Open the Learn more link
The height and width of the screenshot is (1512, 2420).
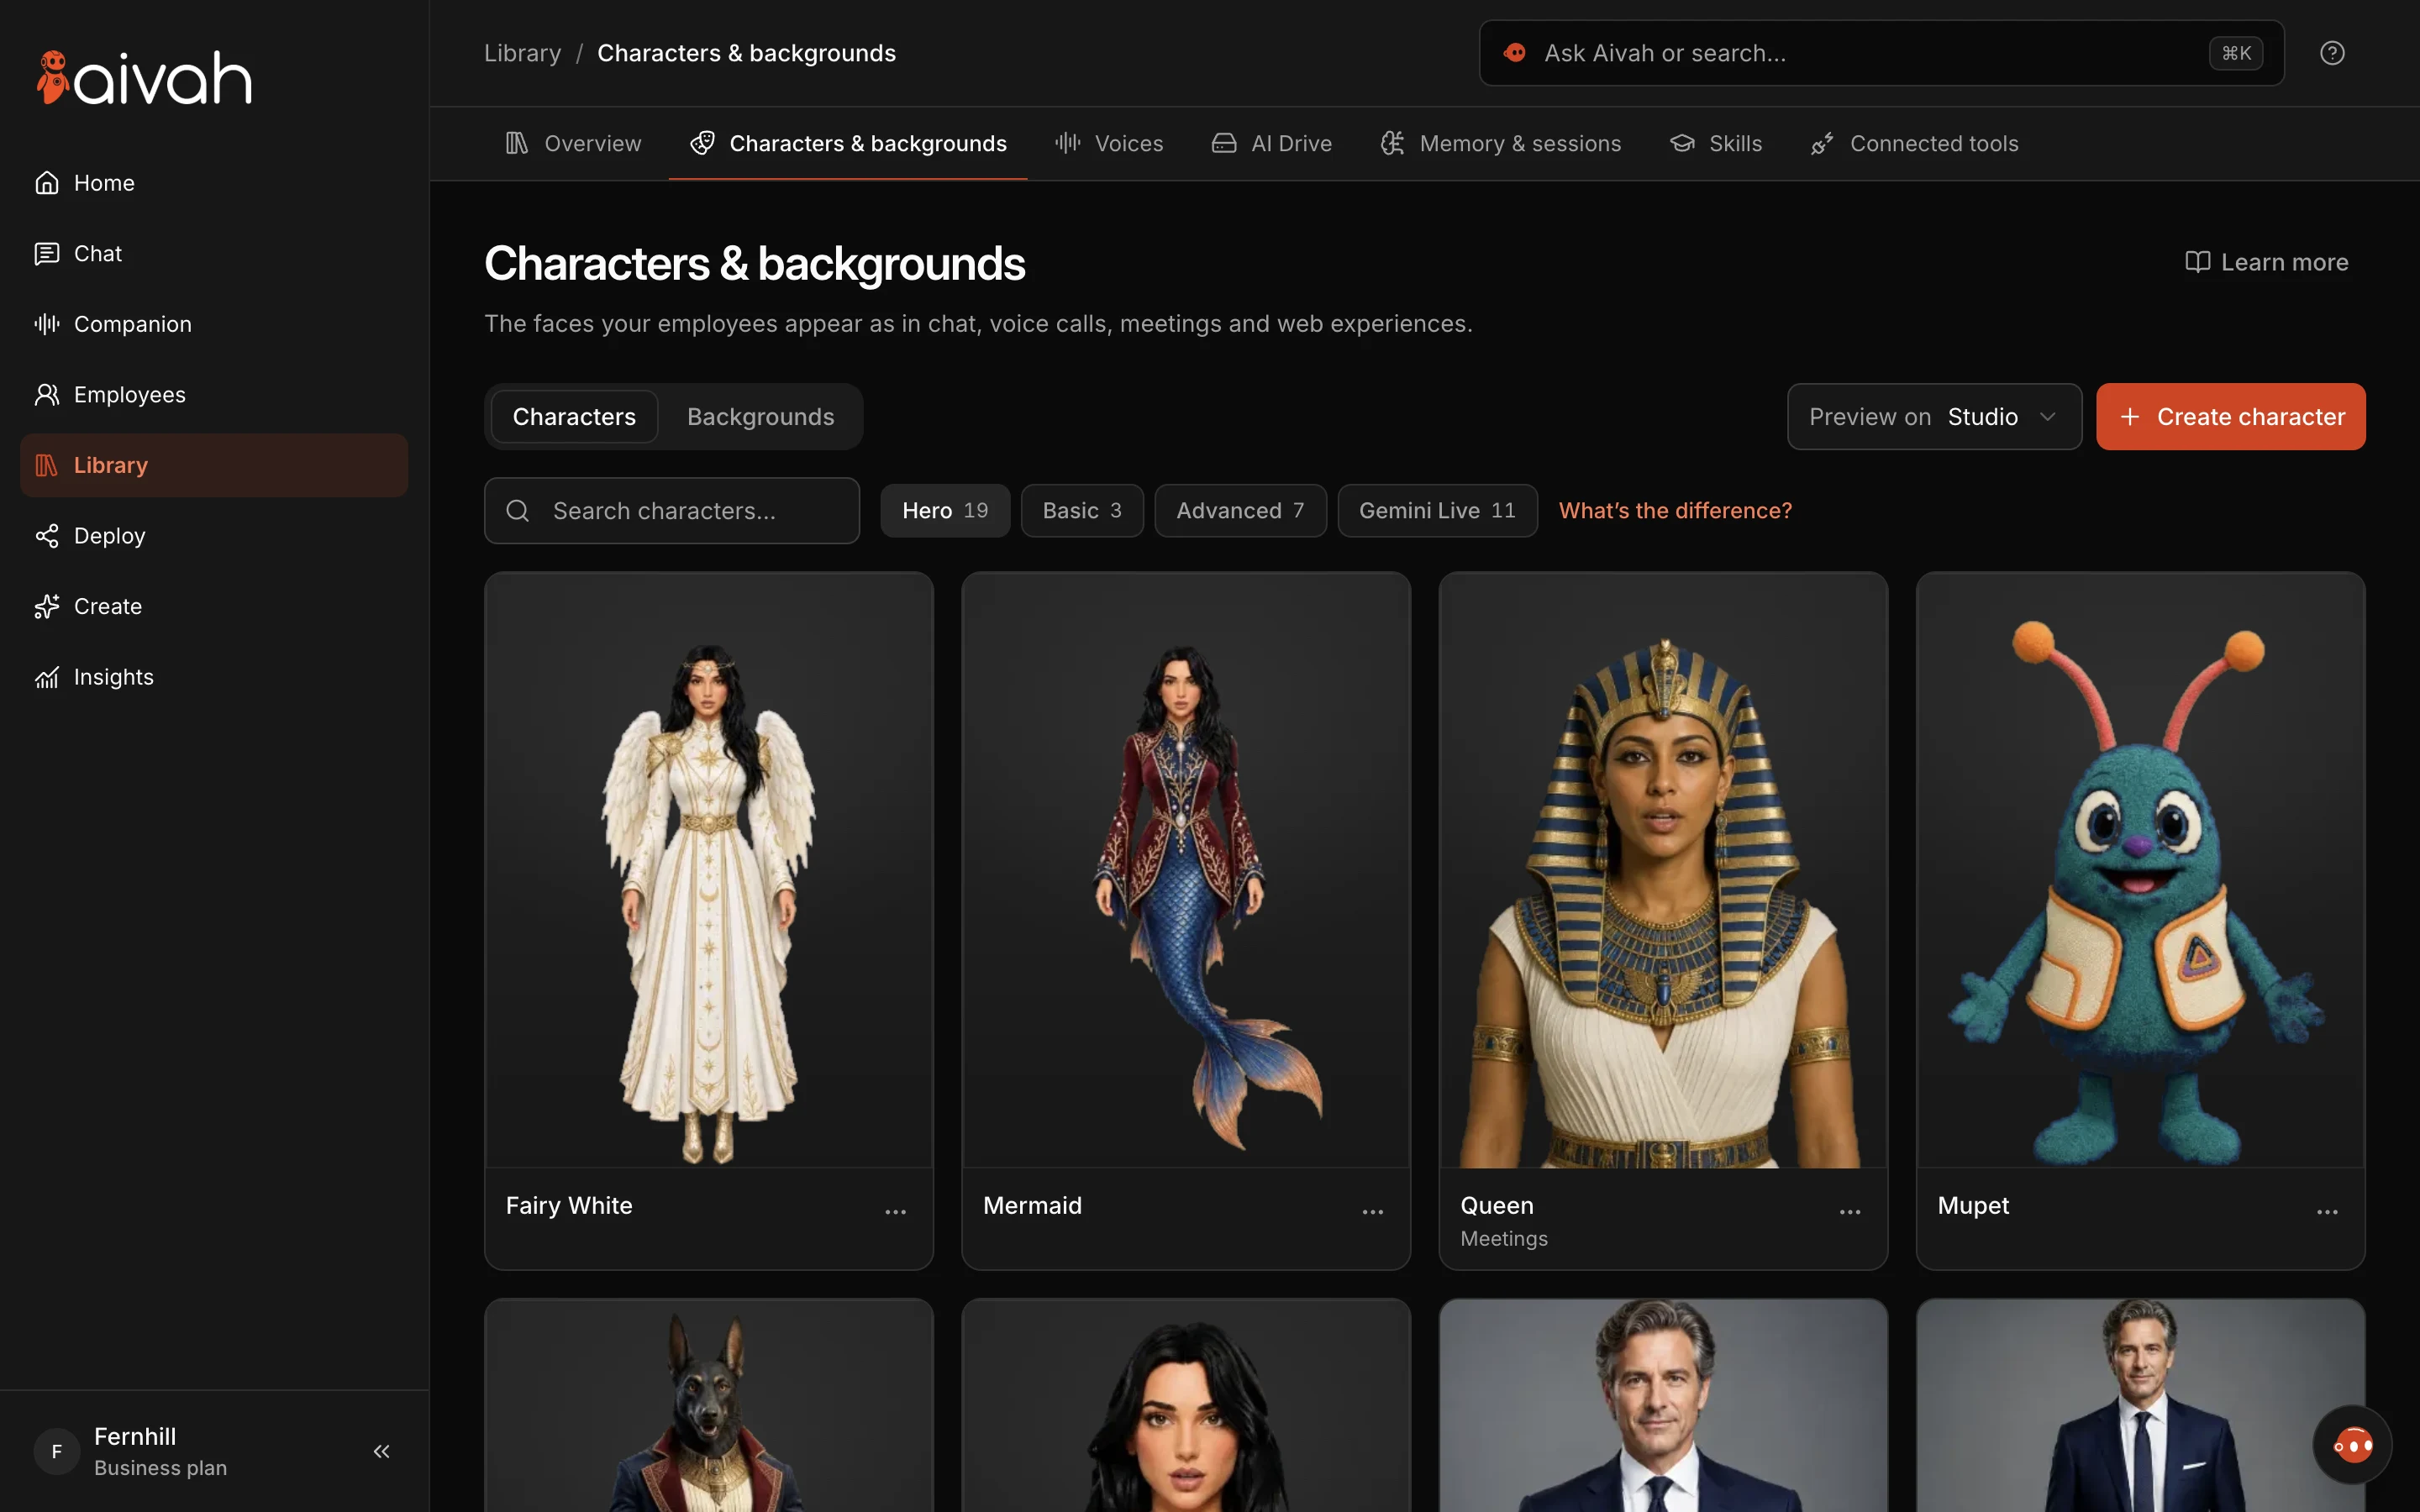pos(2266,262)
